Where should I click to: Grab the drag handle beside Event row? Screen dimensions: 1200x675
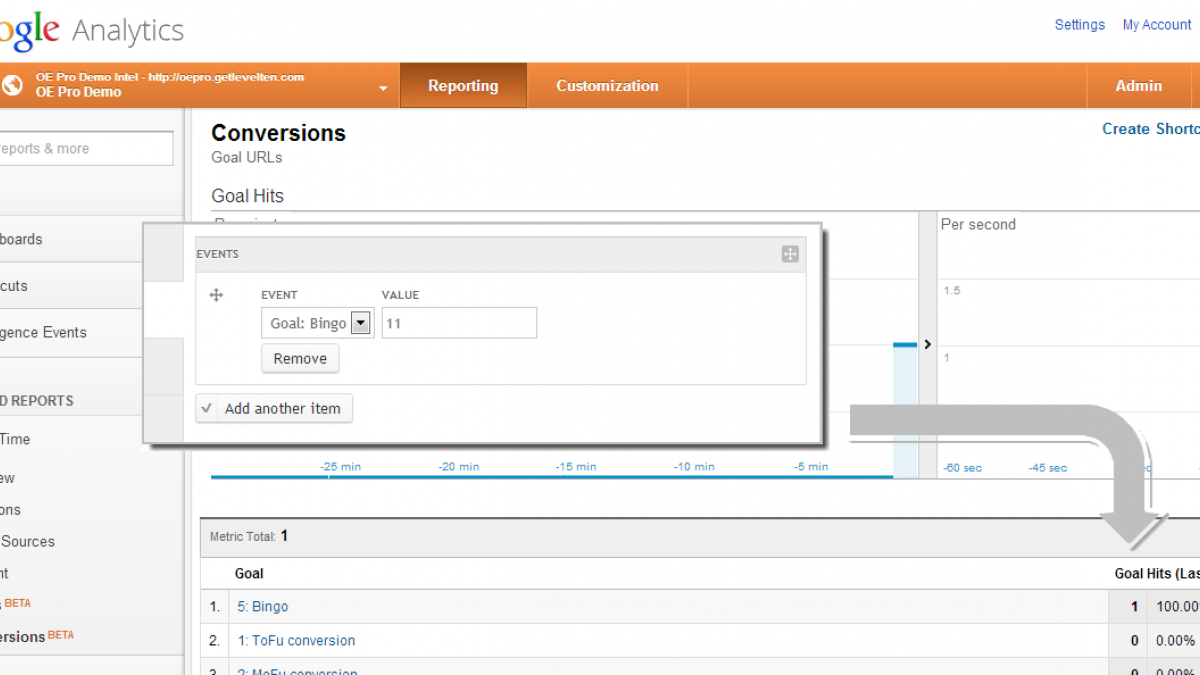tap(215, 295)
